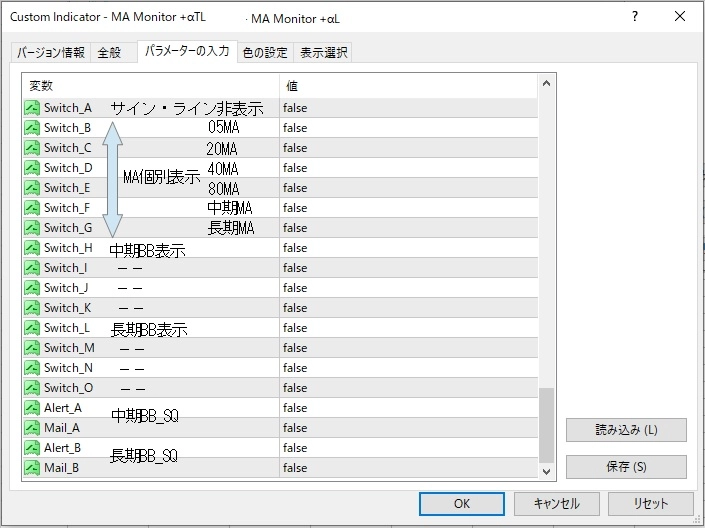This screenshot has width=705, height=528.
Task: Click the icon beside Mail_B
Action: (32, 468)
